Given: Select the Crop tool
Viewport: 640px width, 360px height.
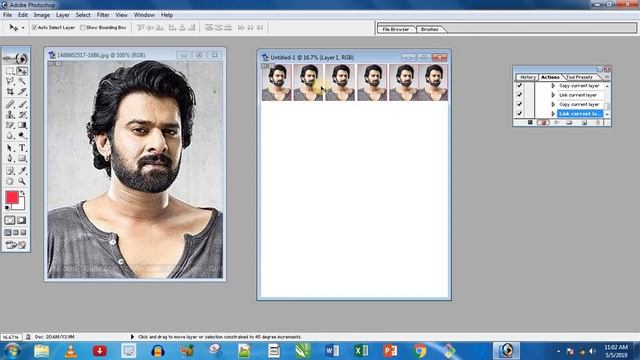Looking at the screenshot, I should (10, 91).
